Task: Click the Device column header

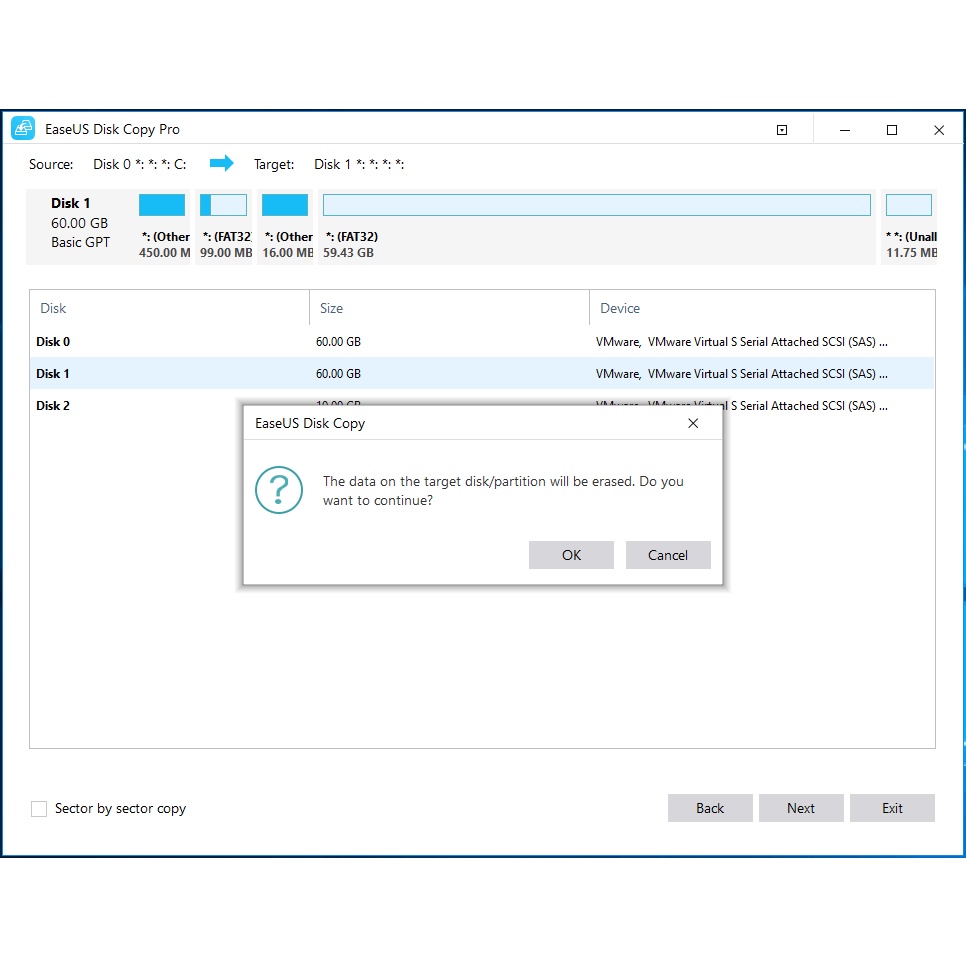Action: pyautogui.click(x=619, y=308)
